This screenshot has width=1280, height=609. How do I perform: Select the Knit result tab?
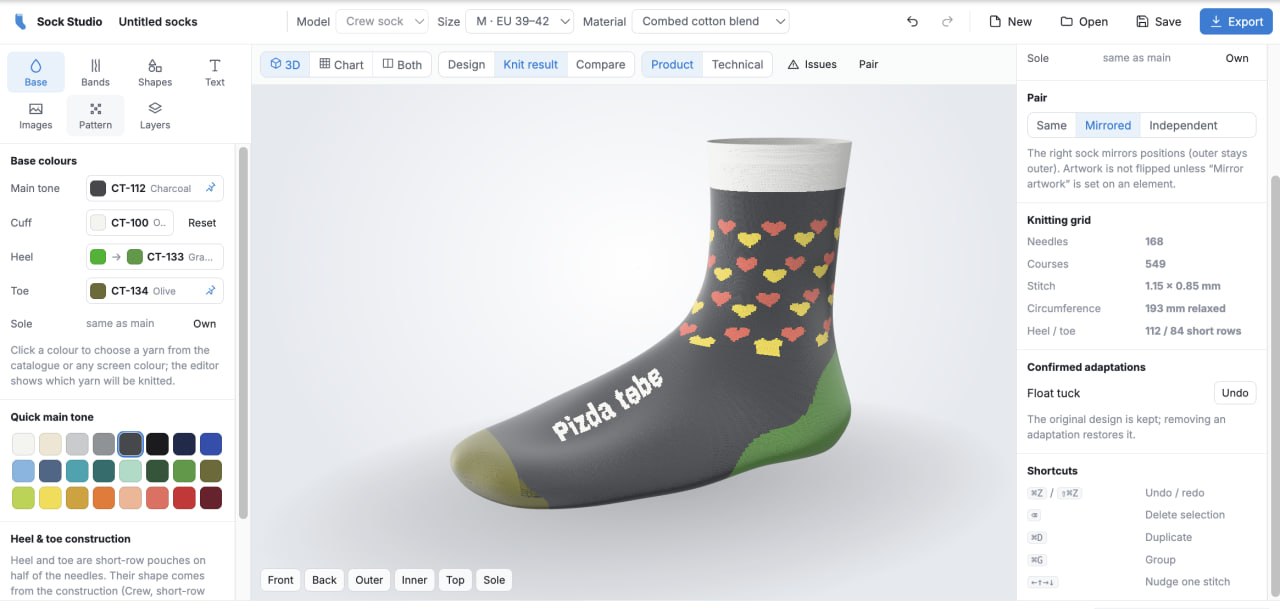(530, 64)
